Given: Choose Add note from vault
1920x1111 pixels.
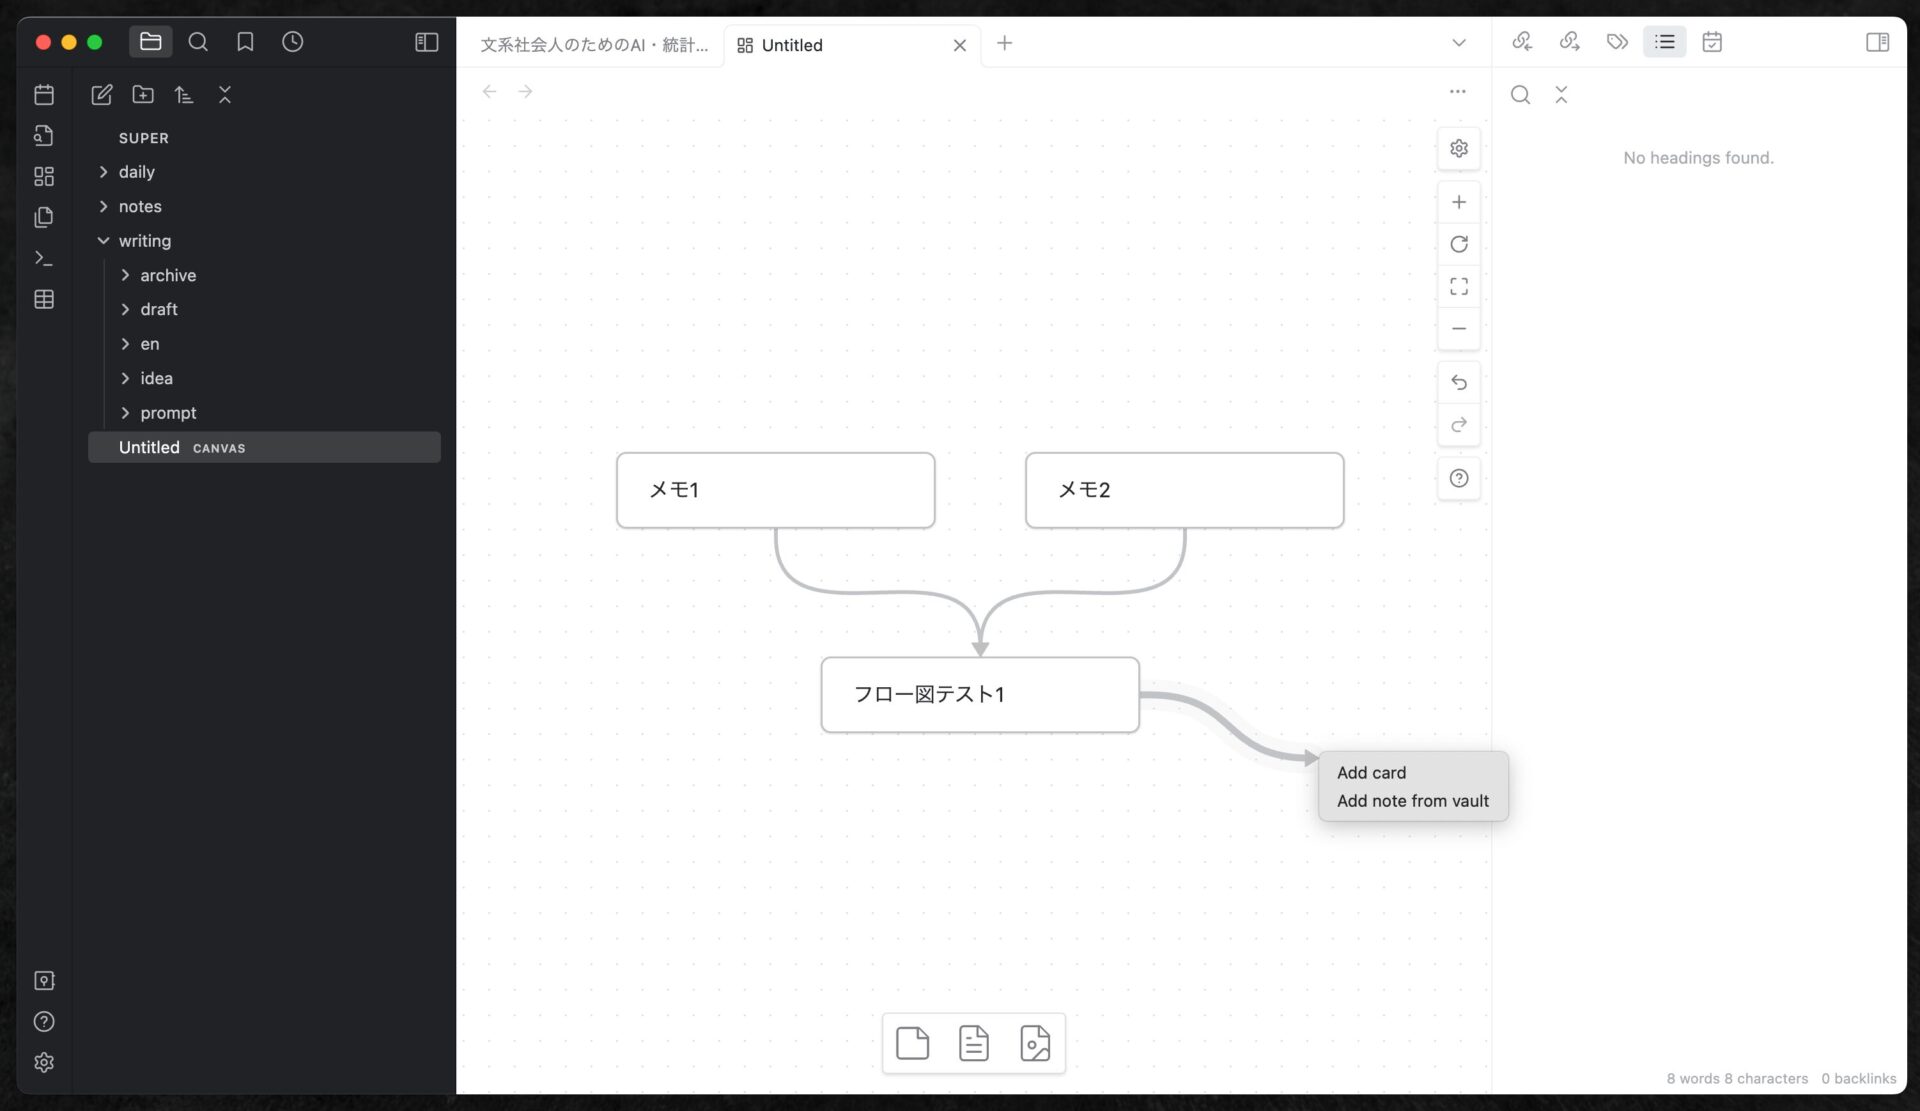Looking at the screenshot, I should [1412, 801].
